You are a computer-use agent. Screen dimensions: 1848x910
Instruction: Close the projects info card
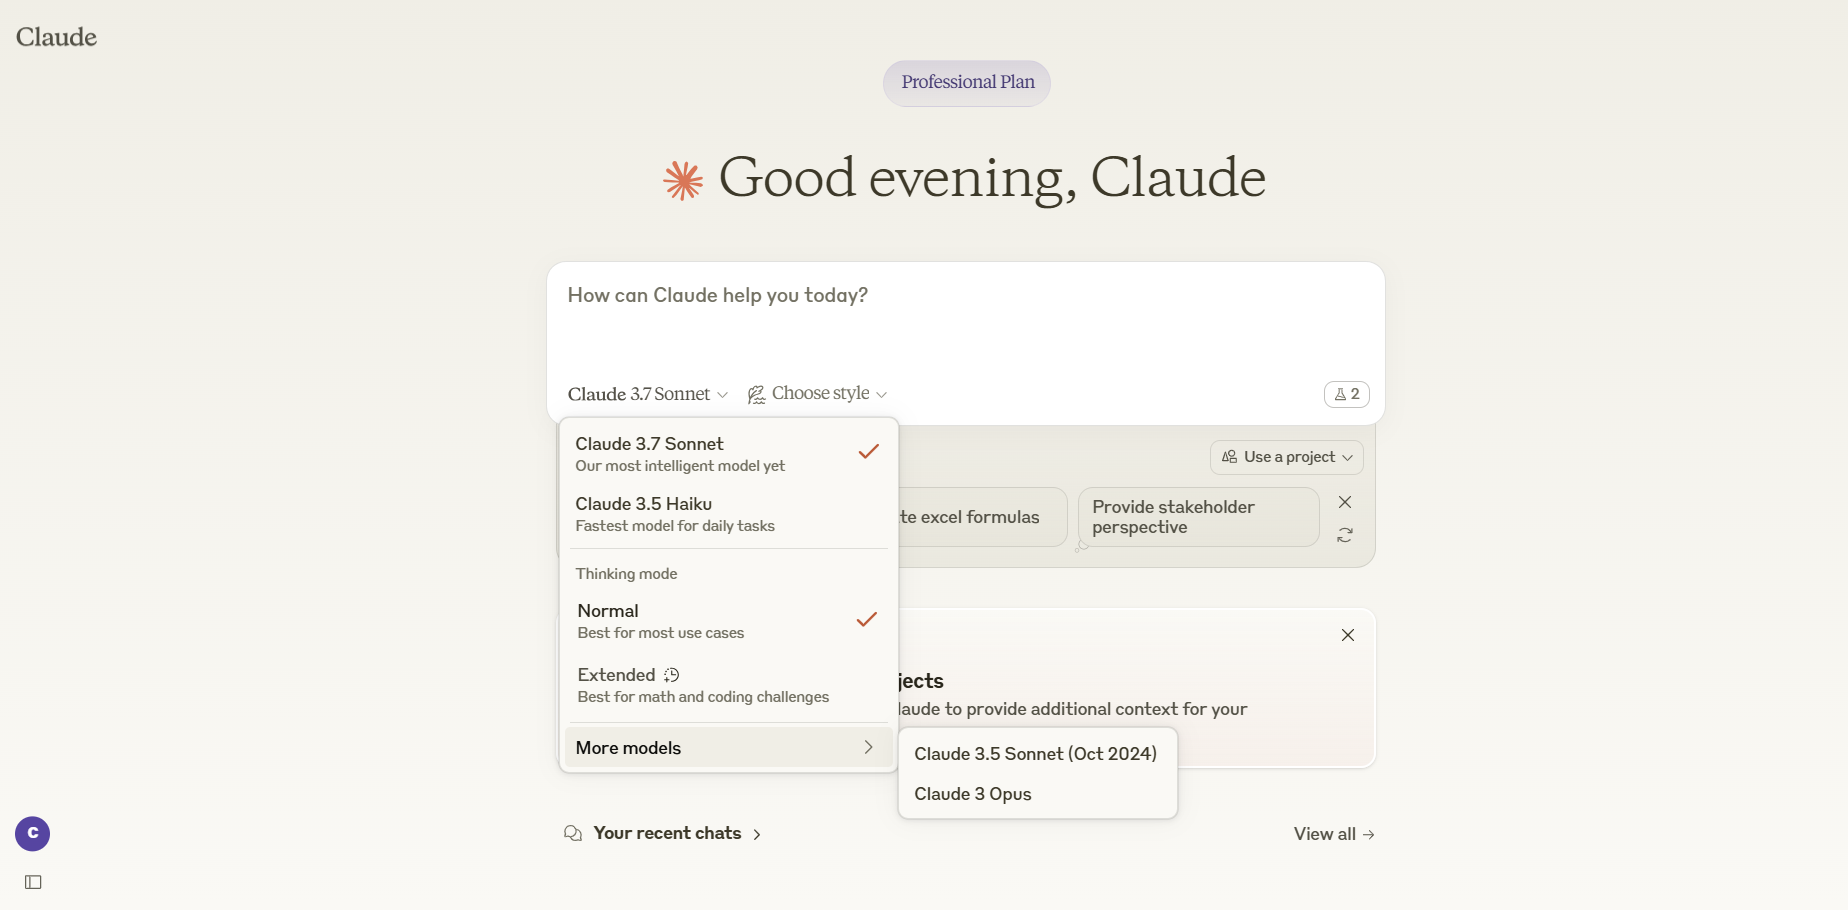coord(1348,635)
